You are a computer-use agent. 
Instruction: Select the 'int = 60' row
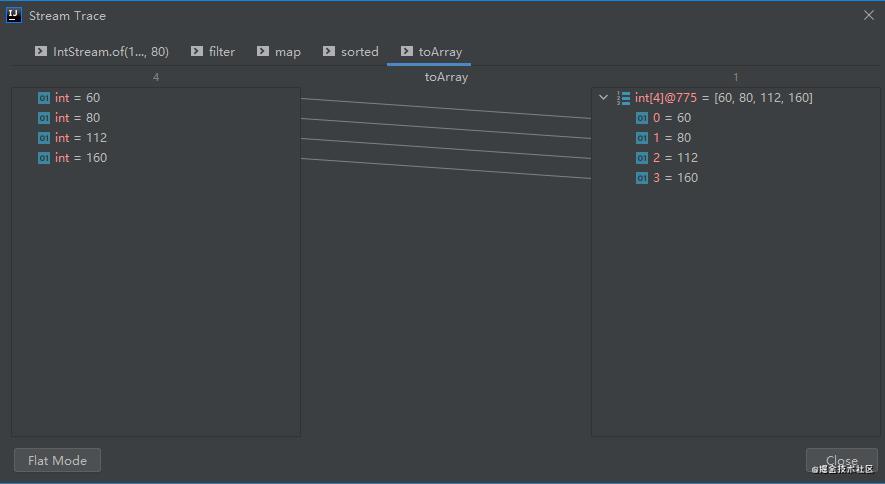(x=156, y=98)
